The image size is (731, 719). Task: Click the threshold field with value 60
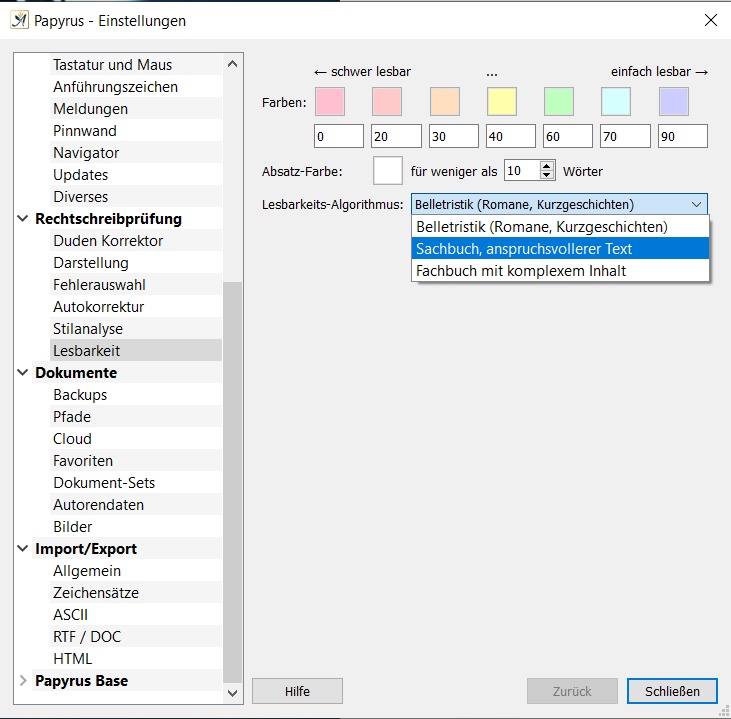point(568,136)
